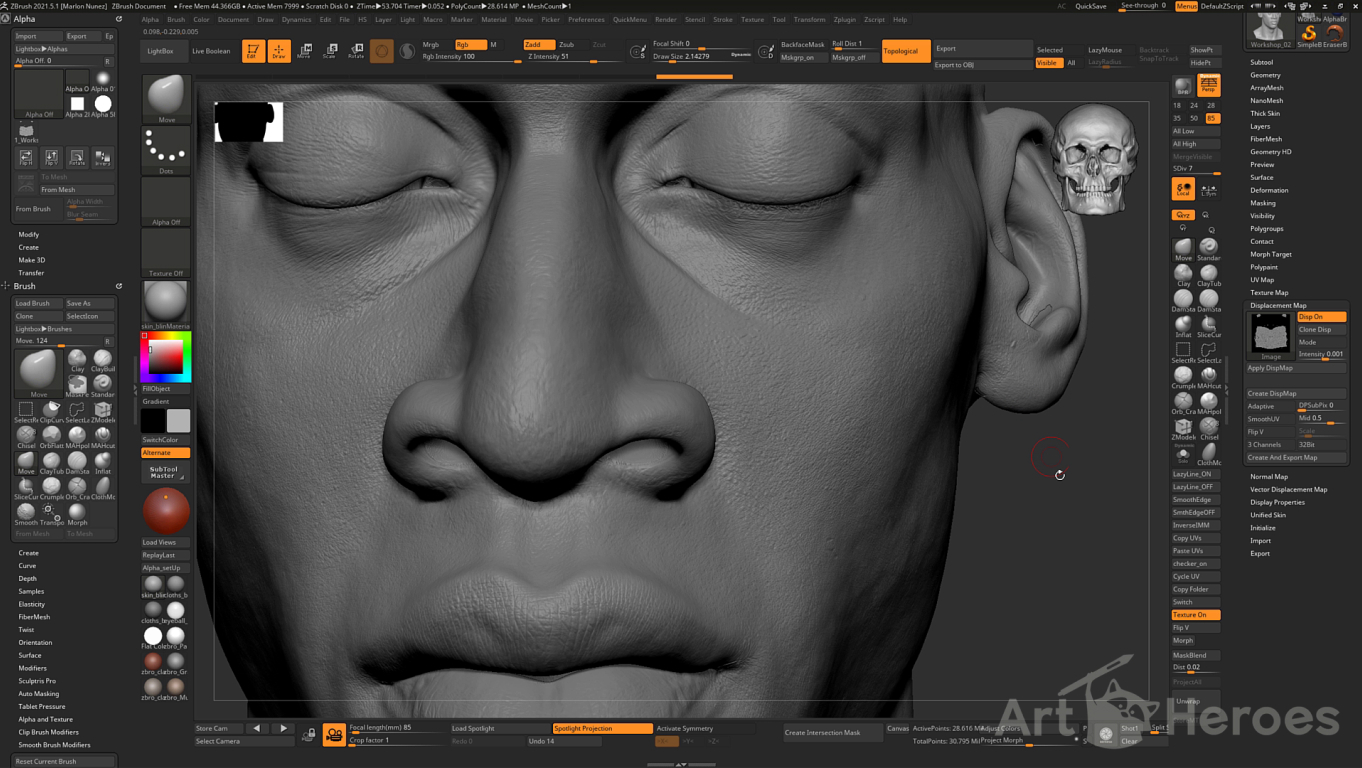This screenshot has height=768, width=1362.
Task: Click Create Intersection Mask button
Action: click(x=833, y=733)
